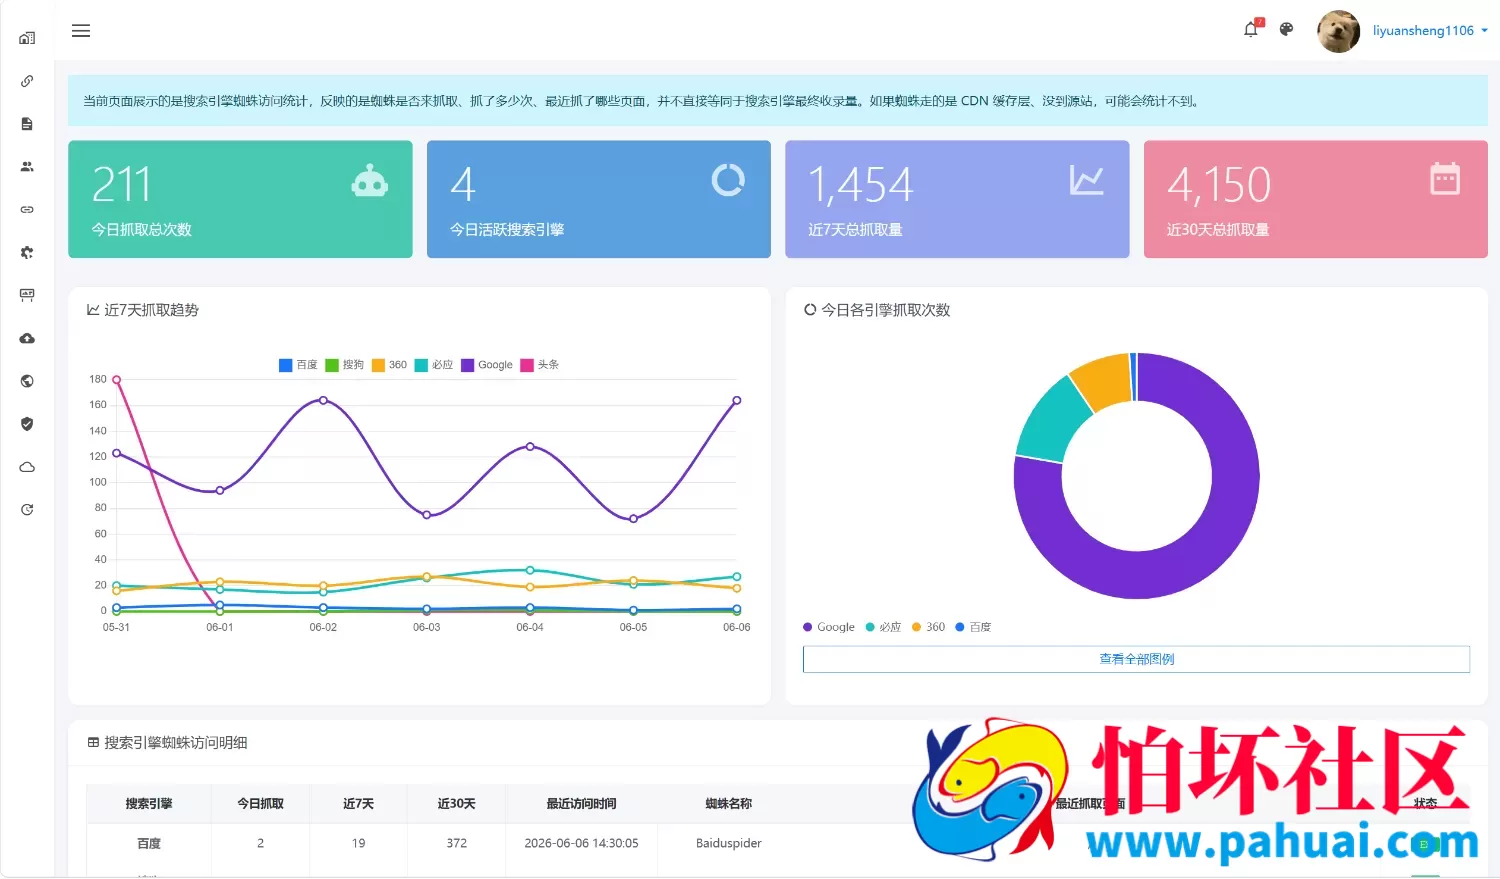The width and height of the screenshot is (1500, 879).
Task: Click the slanted chain link sidebar icon
Action: pos(27,81)
